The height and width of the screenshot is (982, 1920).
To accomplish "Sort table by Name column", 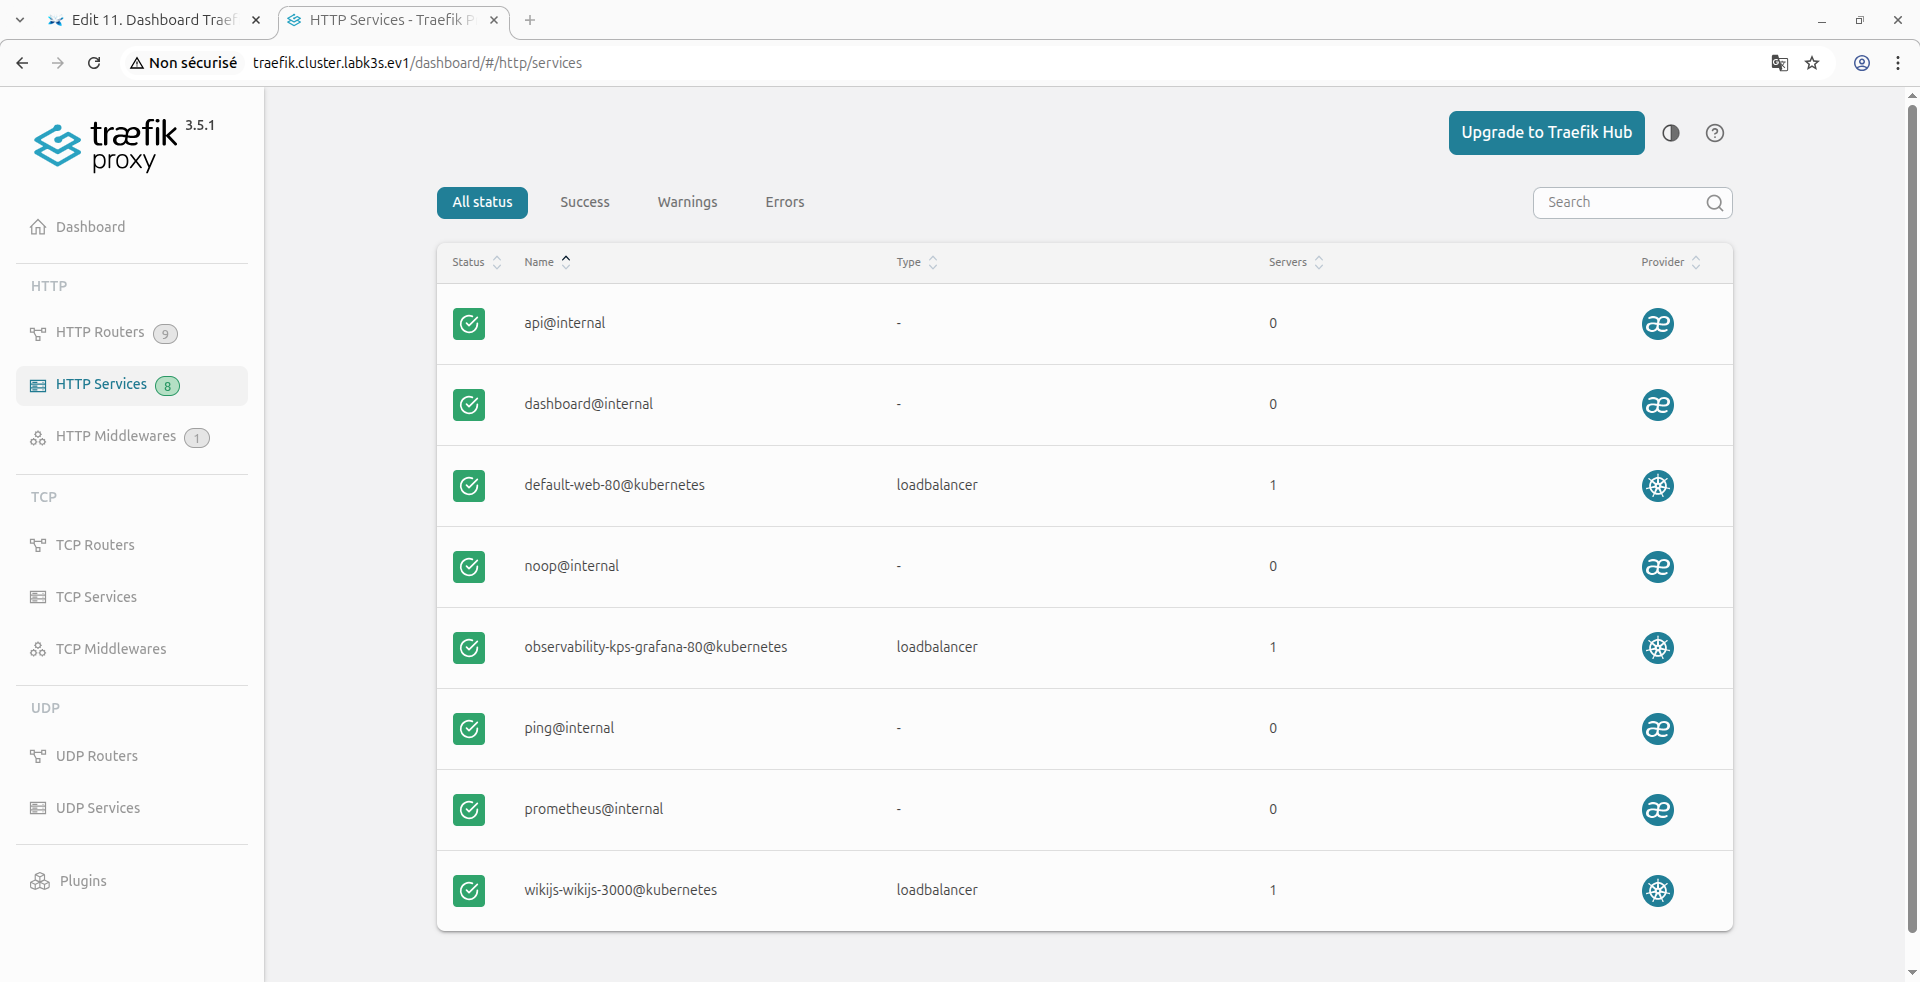I will point(547,262).
